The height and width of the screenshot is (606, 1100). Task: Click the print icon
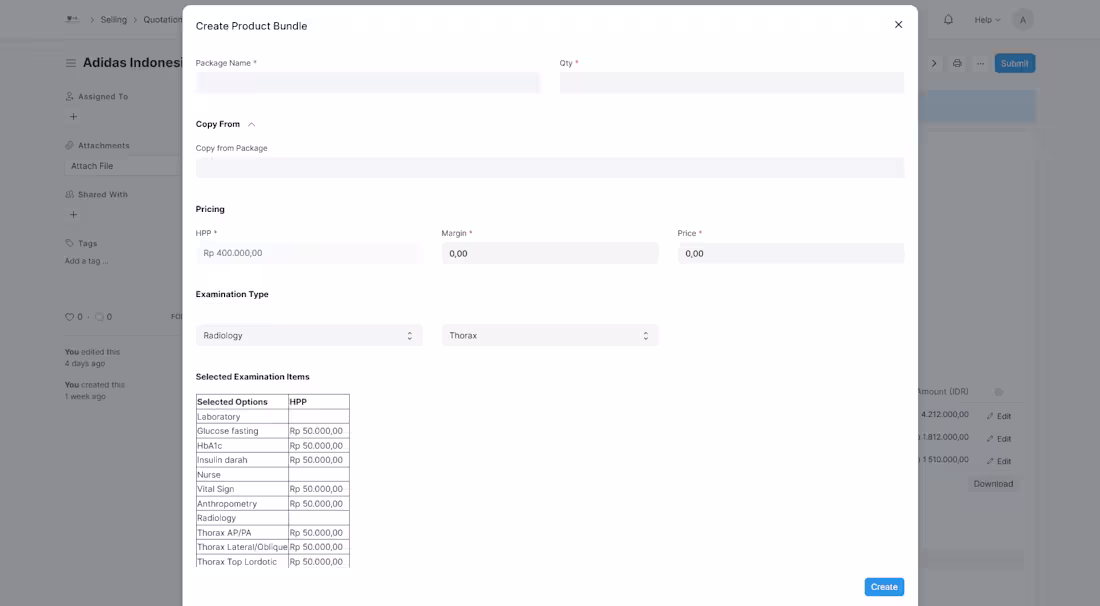956,63
